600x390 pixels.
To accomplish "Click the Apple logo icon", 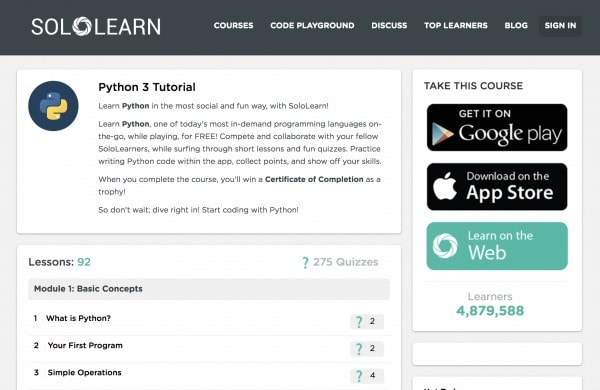I will [x=445, y=186].
